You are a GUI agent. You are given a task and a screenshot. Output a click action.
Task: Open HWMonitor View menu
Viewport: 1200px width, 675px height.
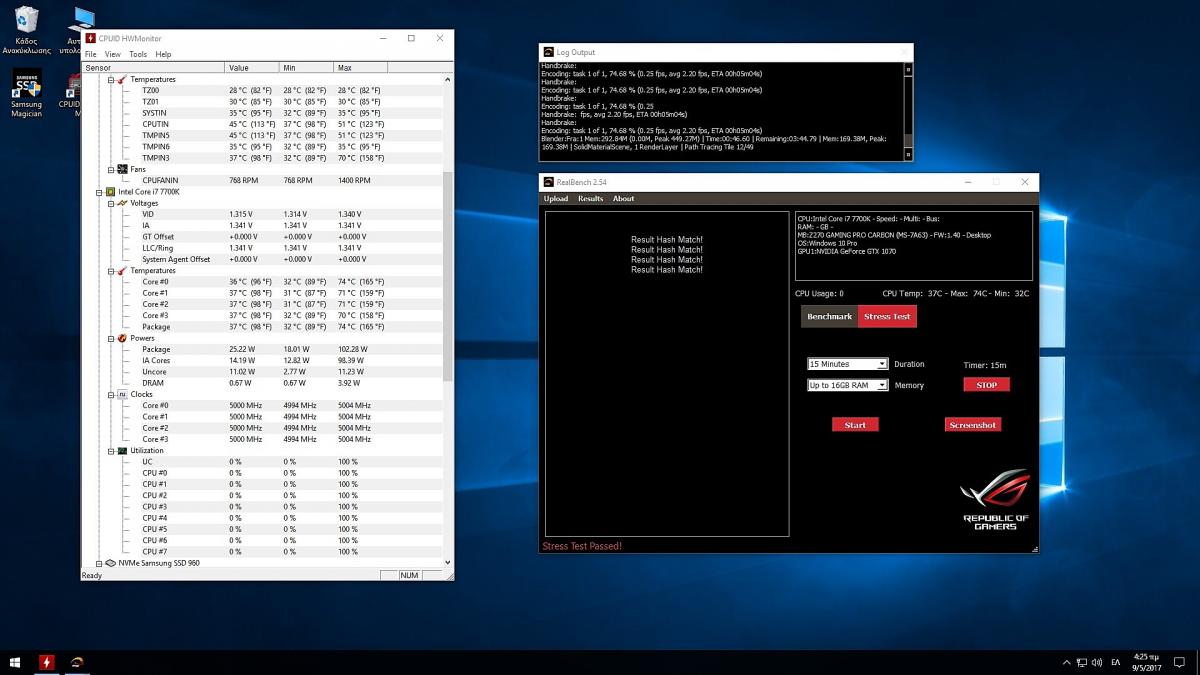pos(113,54)
